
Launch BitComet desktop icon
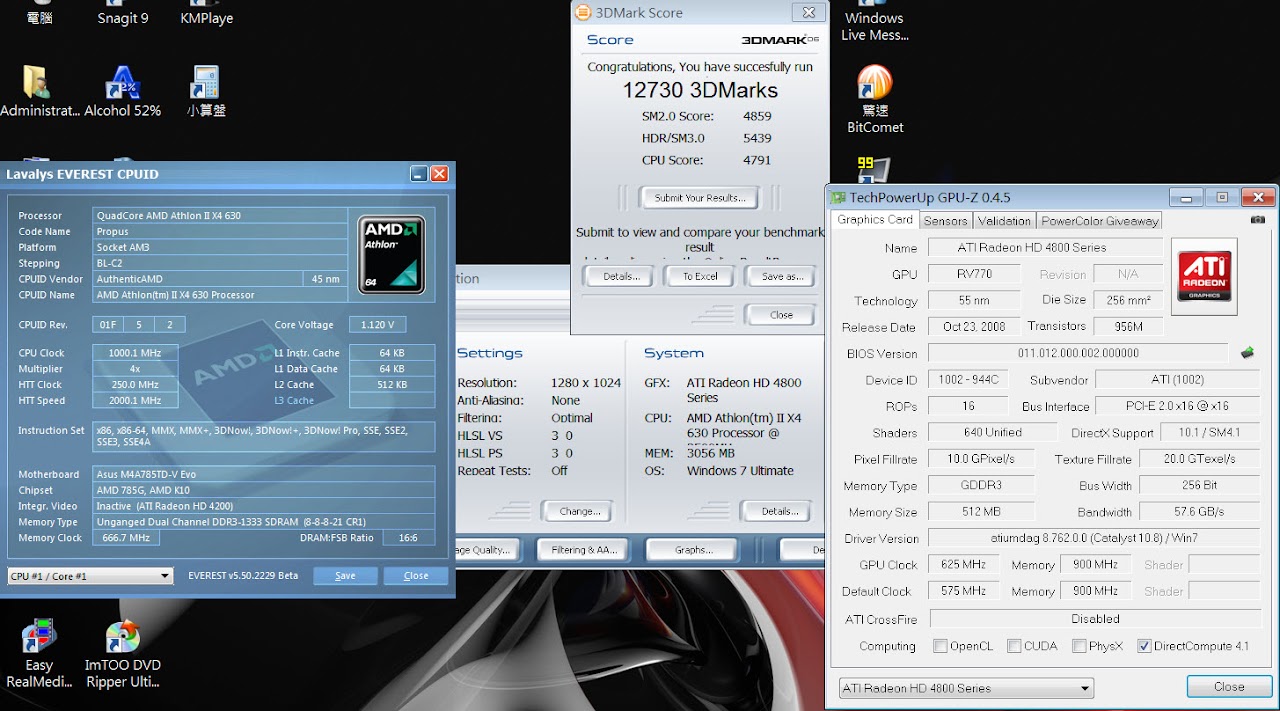point(875,99)
